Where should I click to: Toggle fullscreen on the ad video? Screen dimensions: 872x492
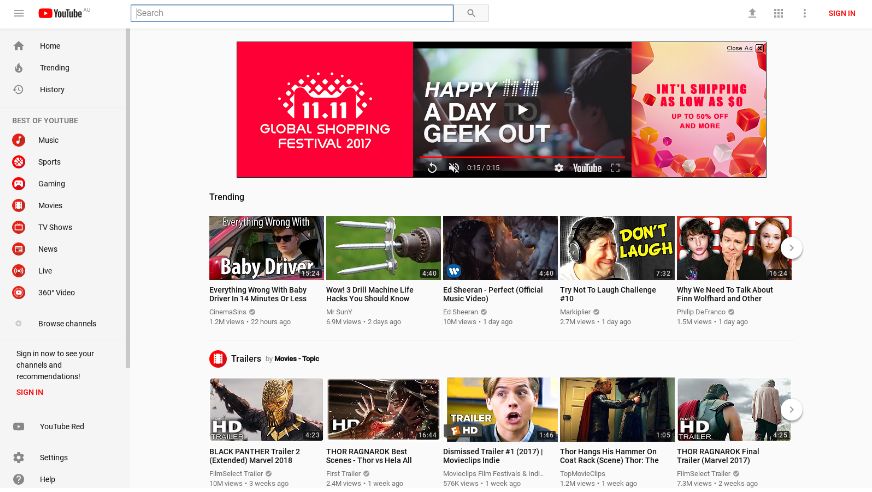[x=615, y=168]
